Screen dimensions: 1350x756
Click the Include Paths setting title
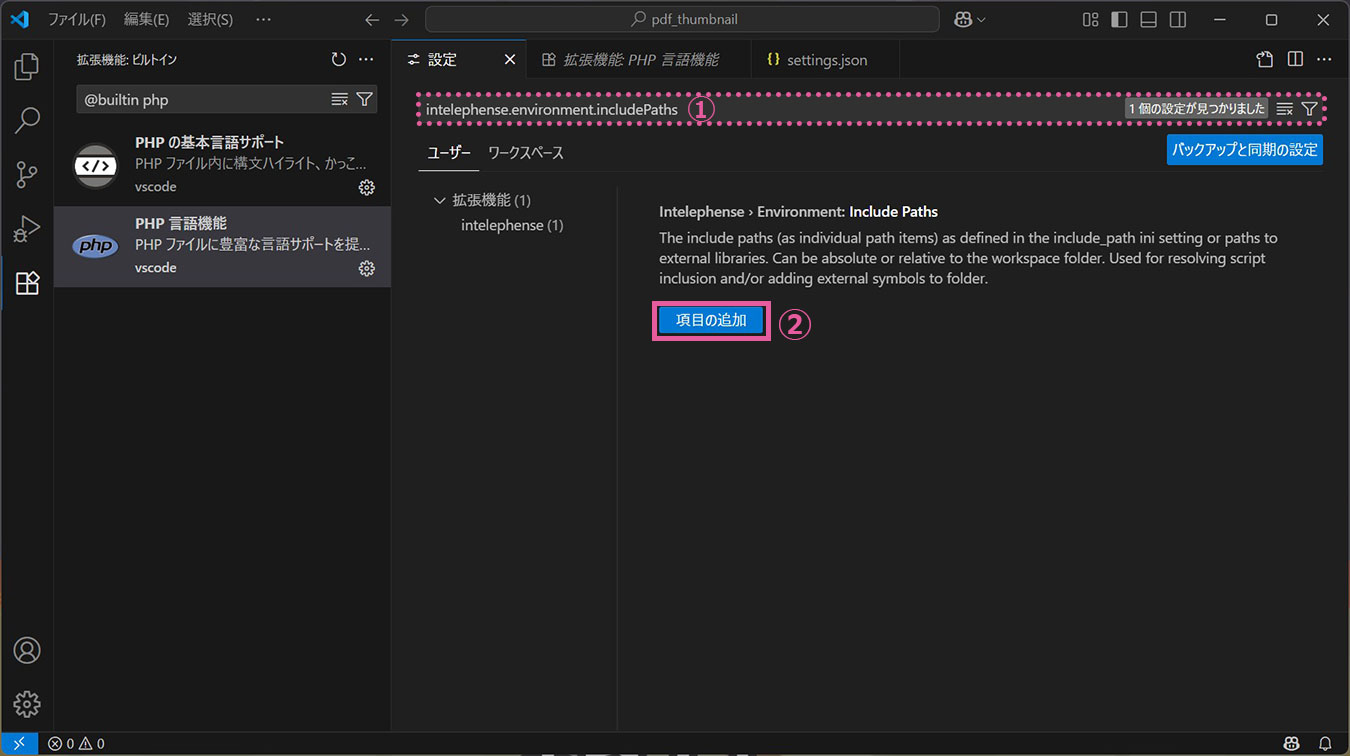coord(798,212)
